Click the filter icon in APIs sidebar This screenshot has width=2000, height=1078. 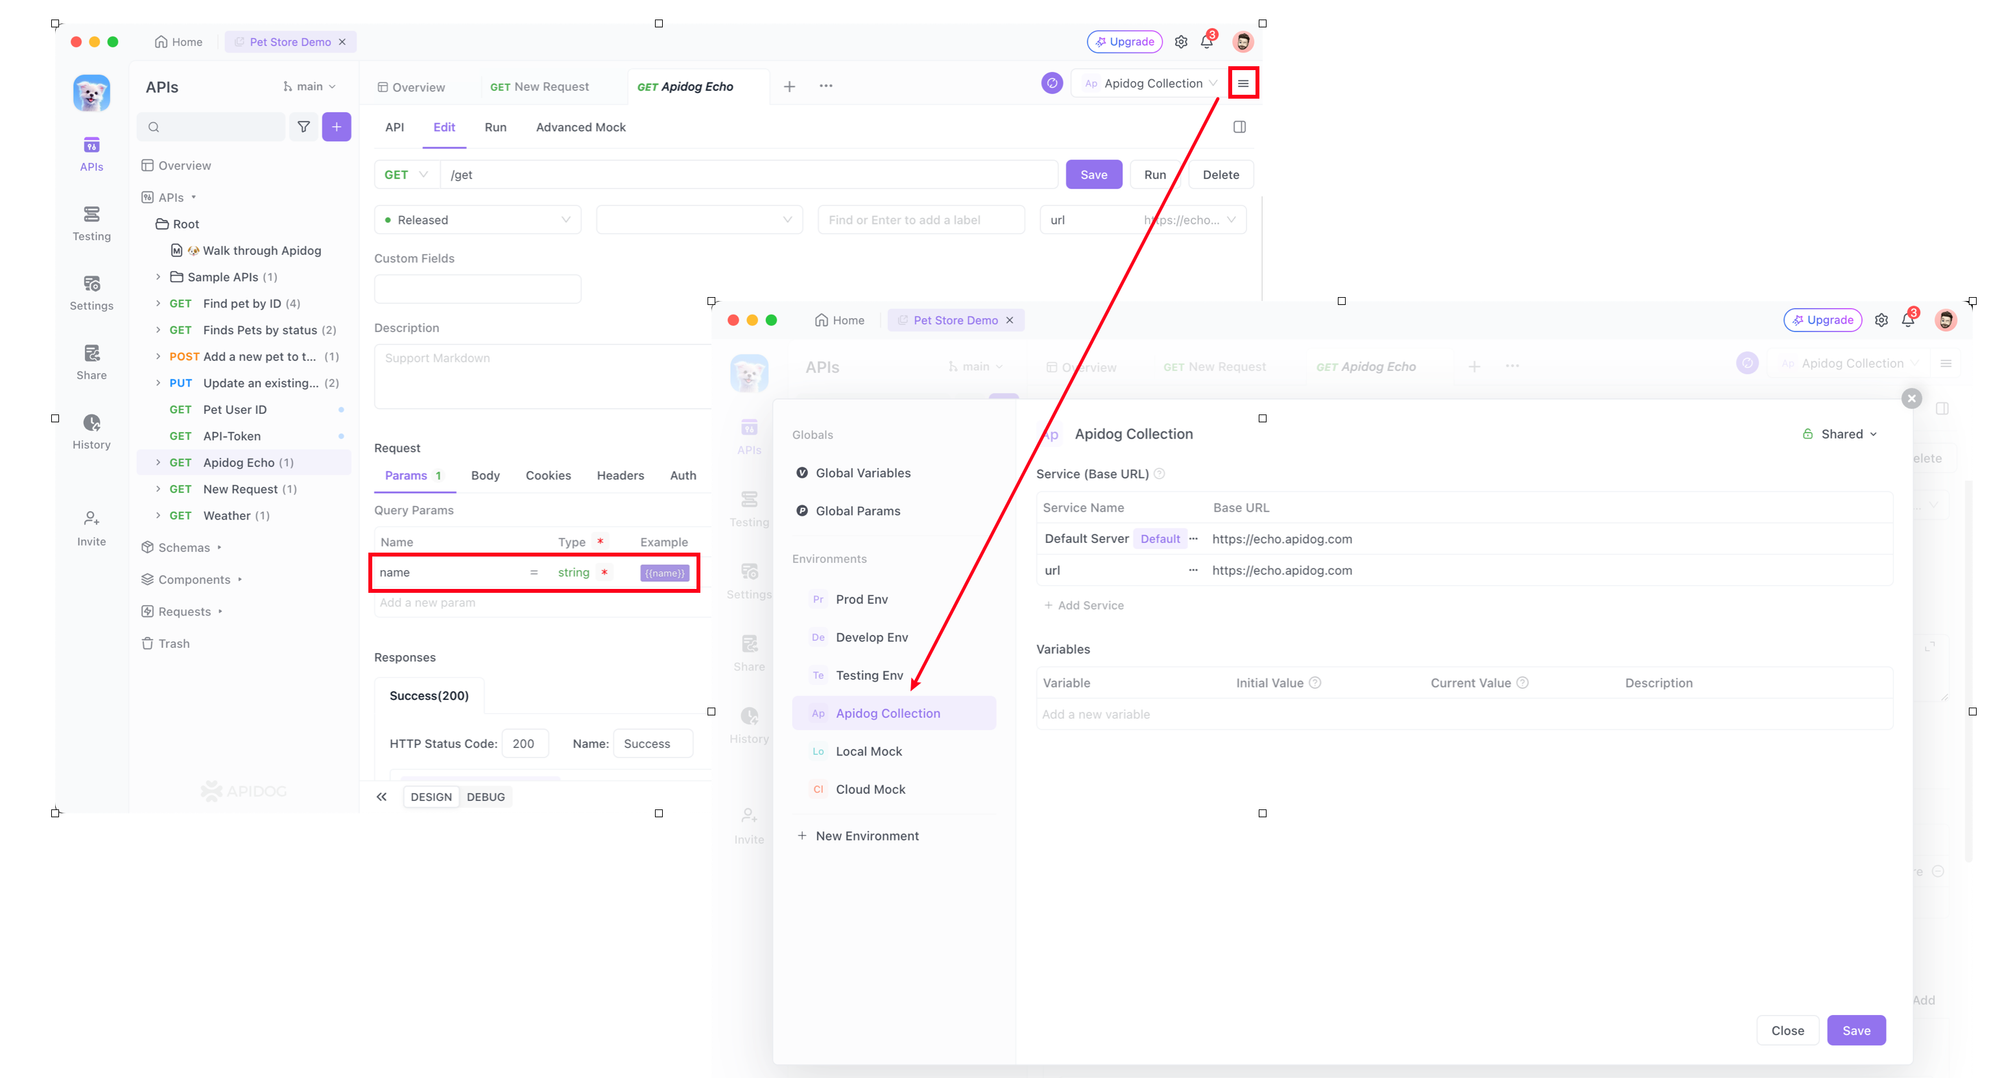[304, 127]
